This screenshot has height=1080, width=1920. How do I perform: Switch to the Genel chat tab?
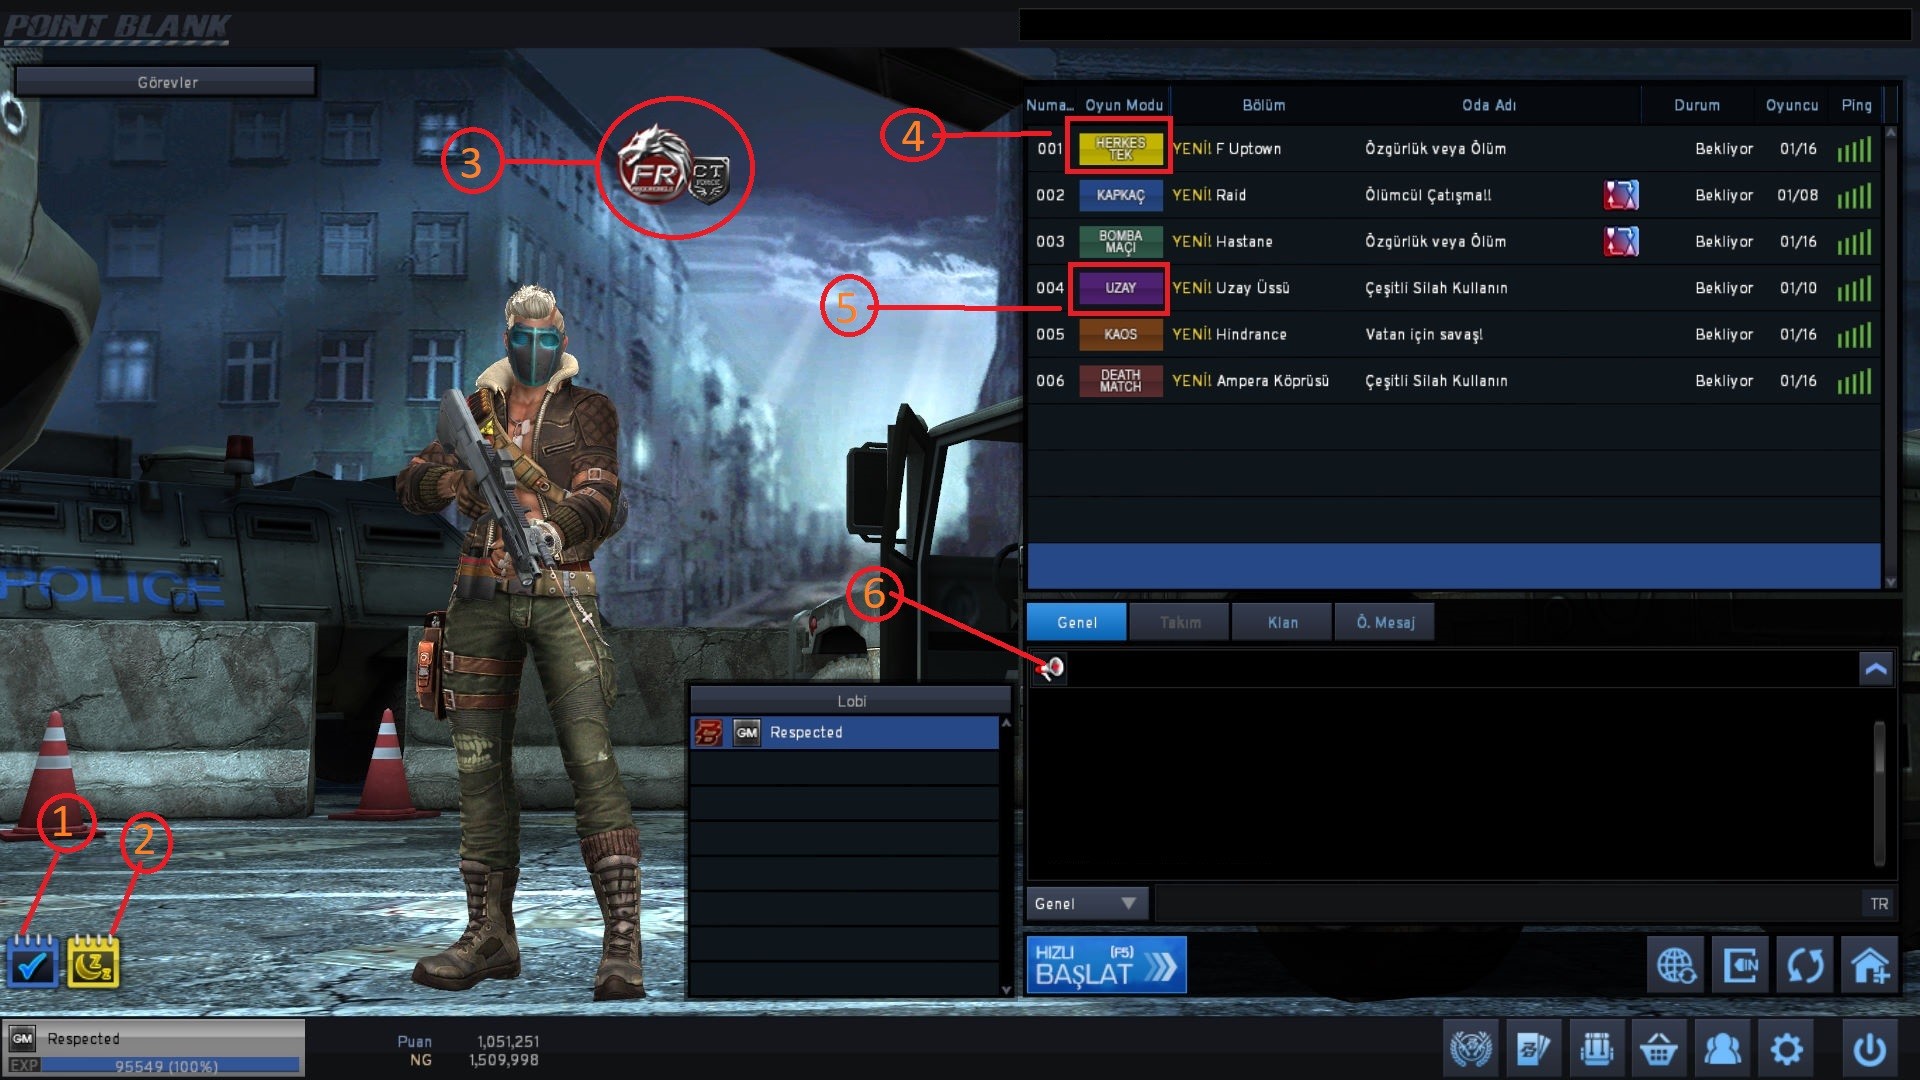tap(1077, 622)
